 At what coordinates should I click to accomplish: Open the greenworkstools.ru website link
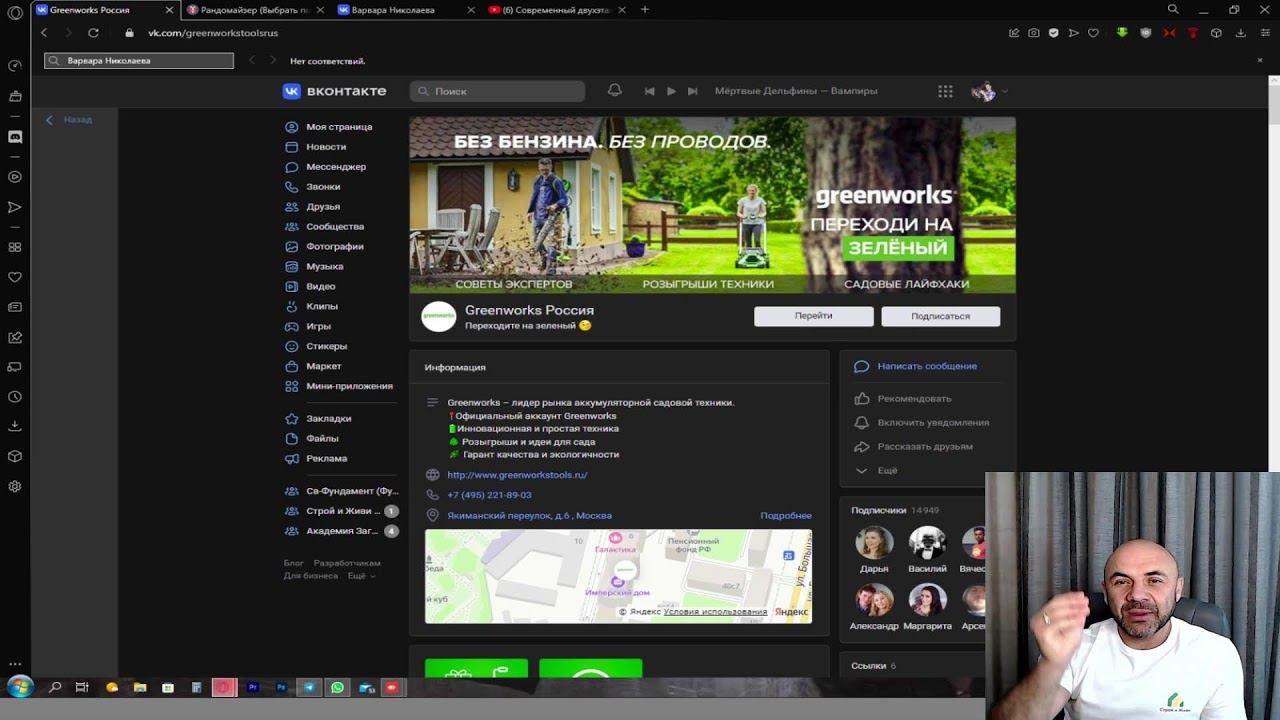tap(517, 475)
